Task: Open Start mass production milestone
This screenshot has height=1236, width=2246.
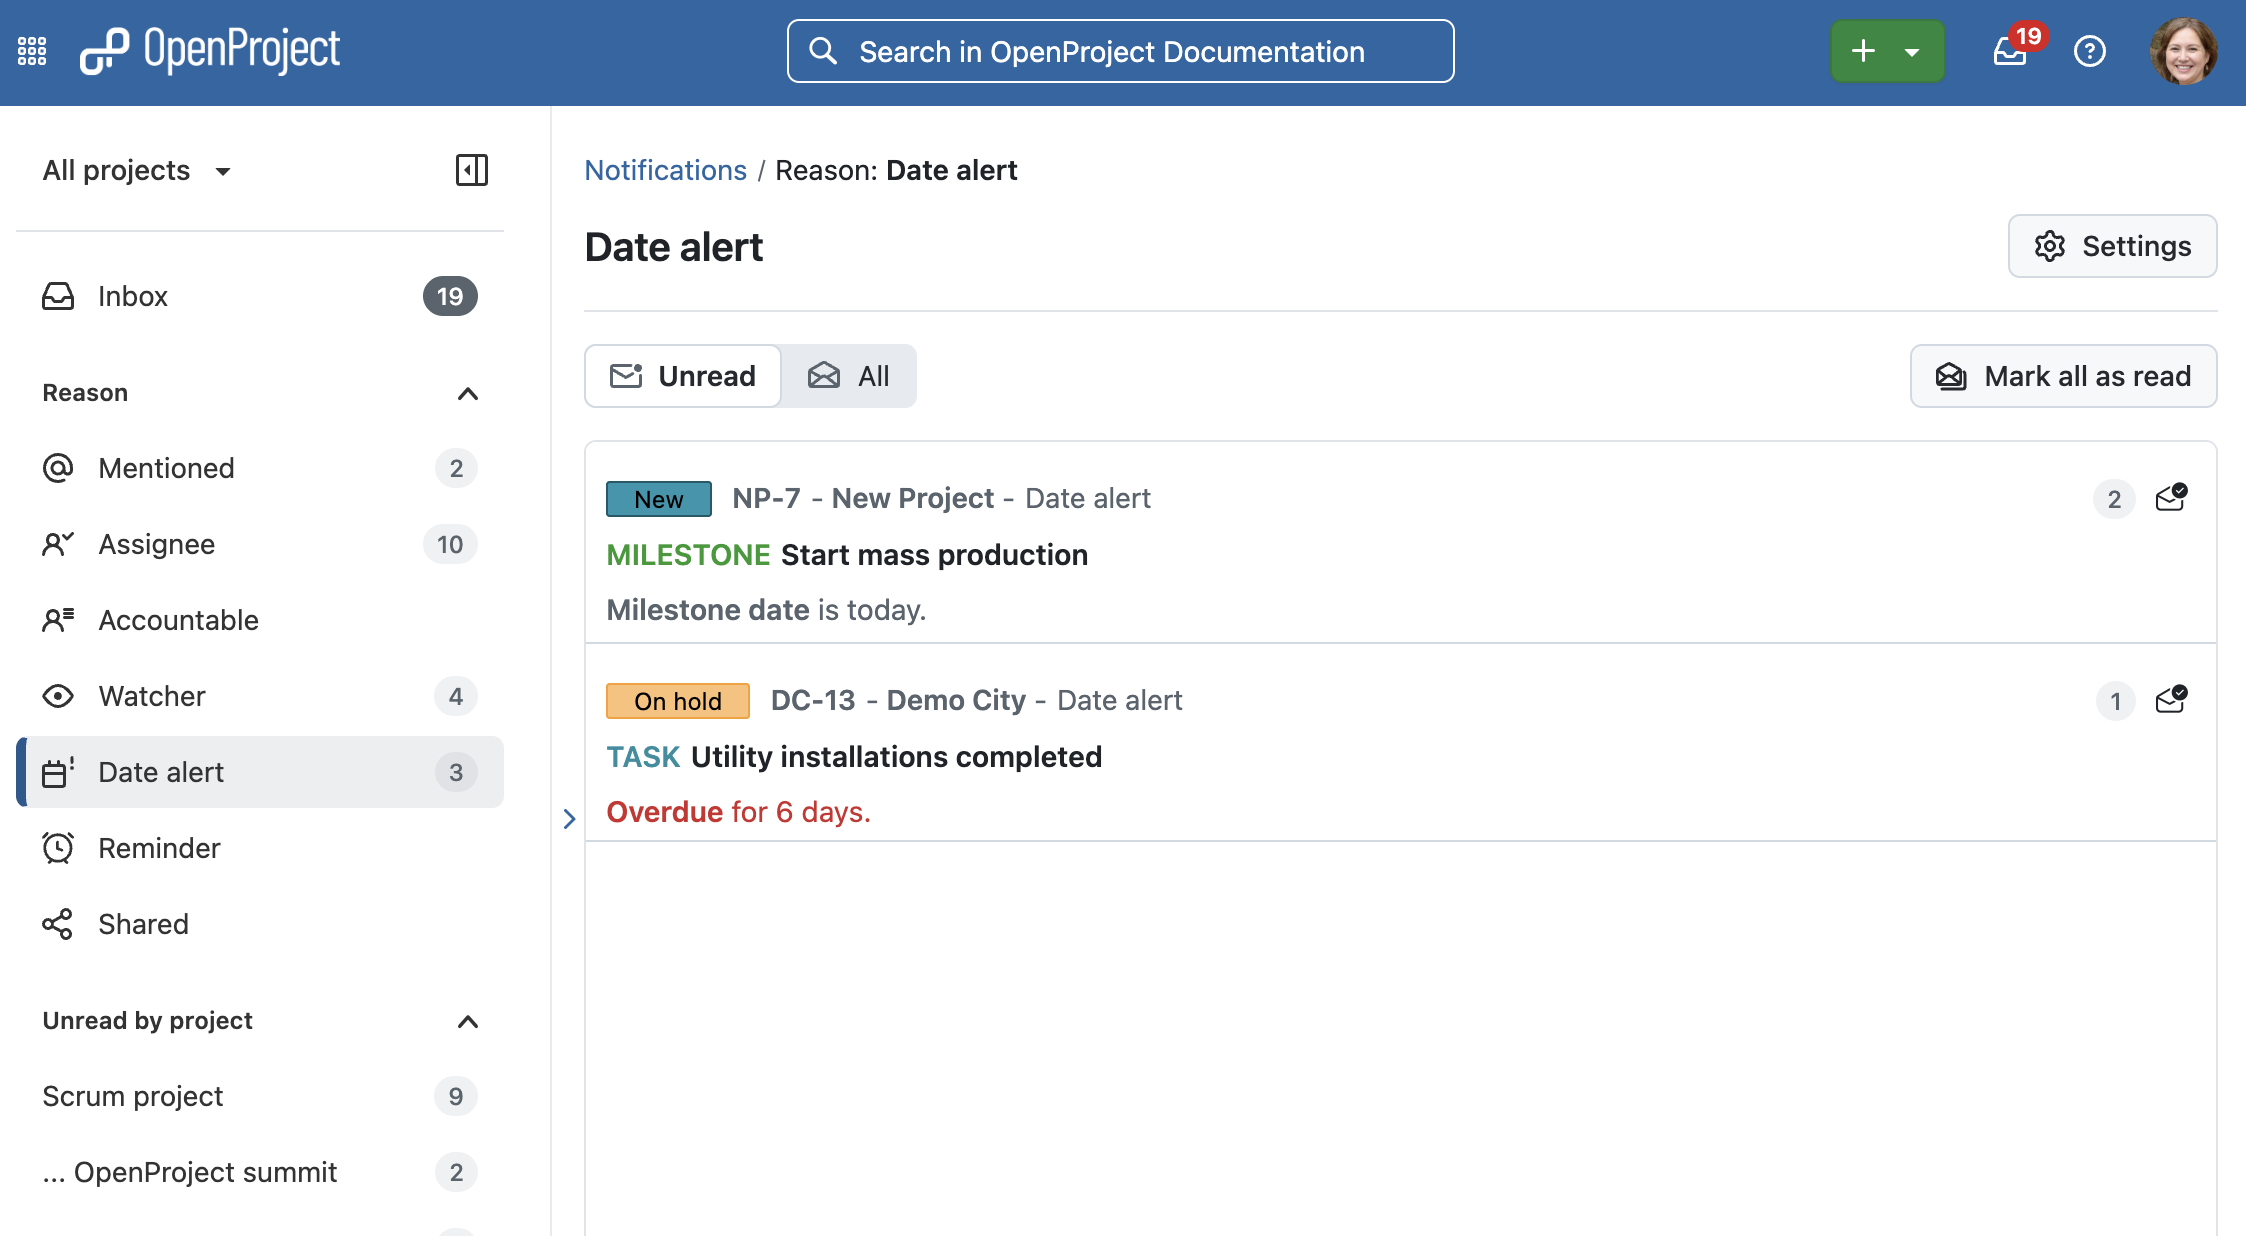Action: tap(934, 555)
